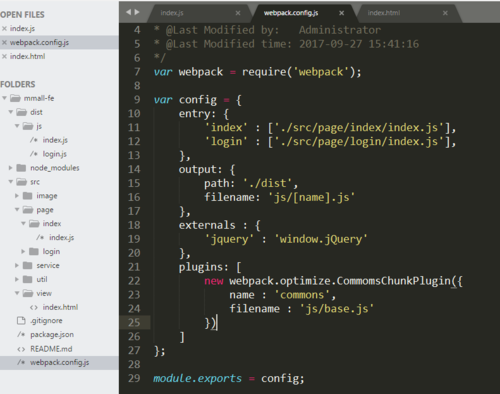Close index.html in the Open Files list
500x394 pixels.
pos(4,57)
